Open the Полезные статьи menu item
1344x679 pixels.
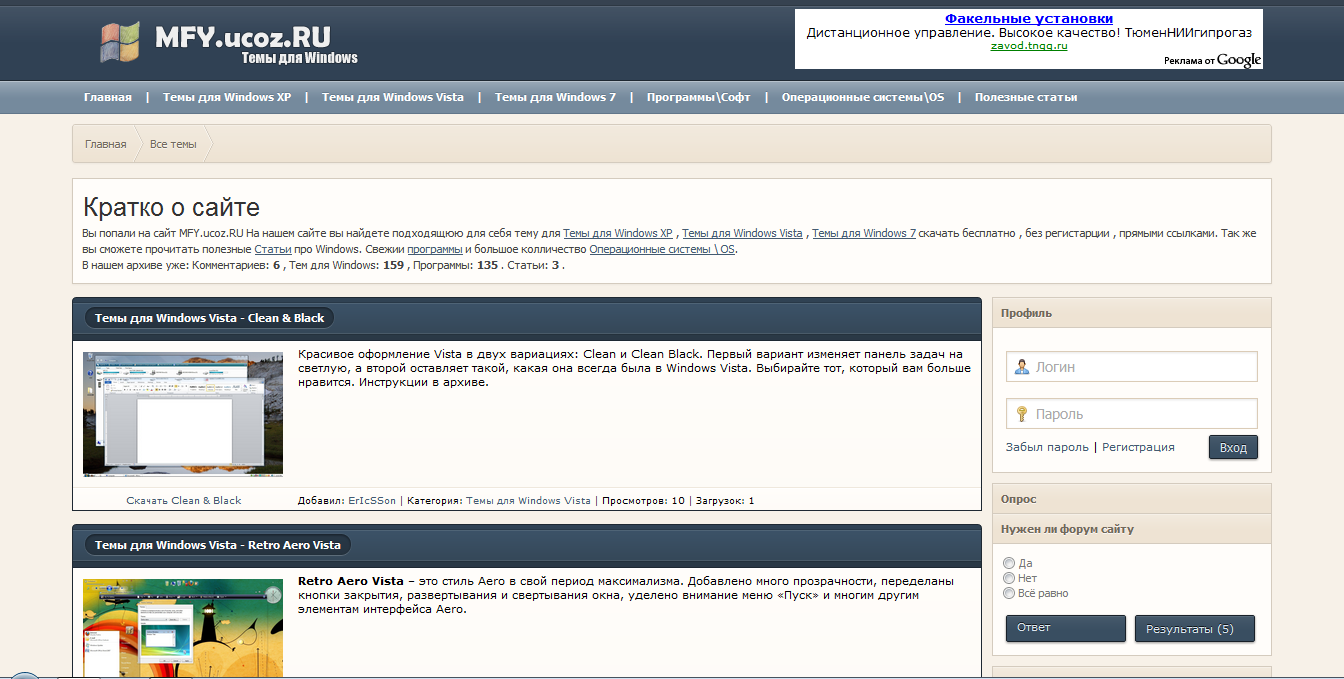1026,97
